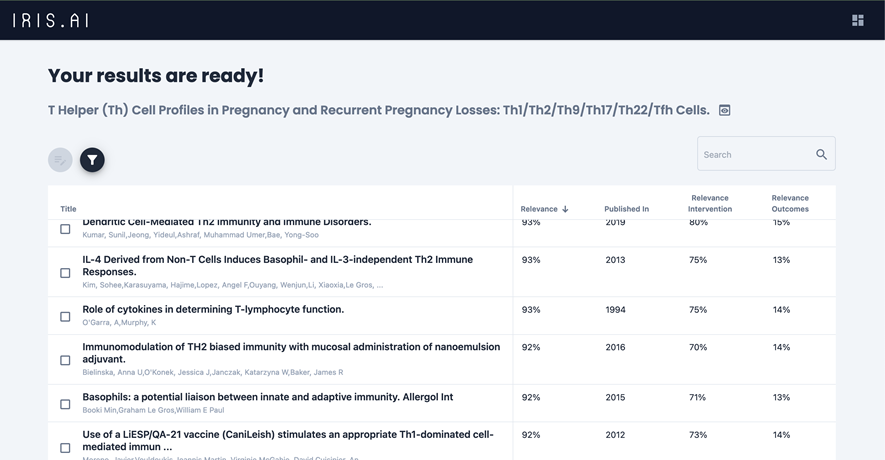Sort by Published In column
Viewport: 885px width, 460px height.
626,209
